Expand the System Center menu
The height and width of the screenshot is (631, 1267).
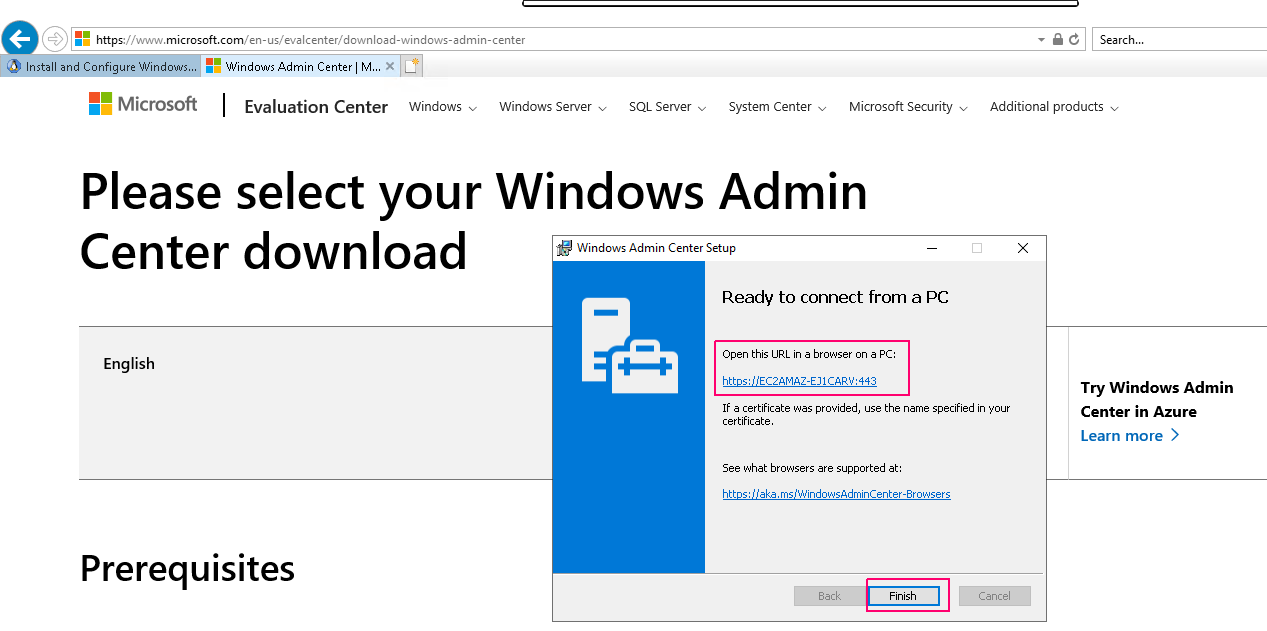778,107
